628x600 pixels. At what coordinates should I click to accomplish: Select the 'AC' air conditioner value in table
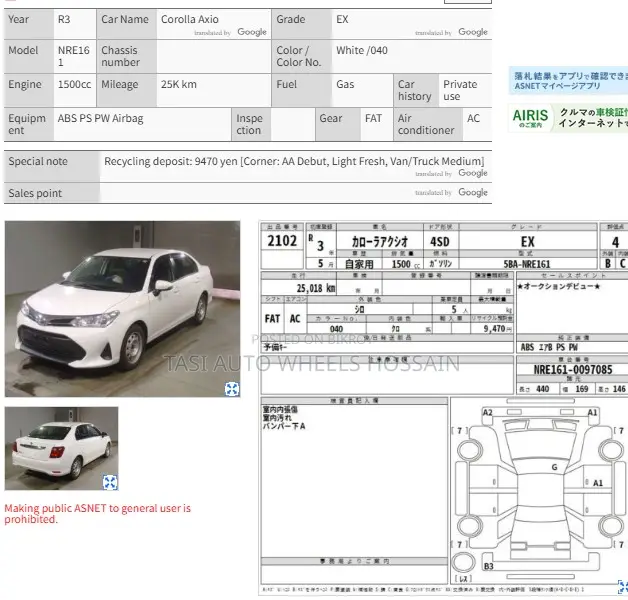coord(473,118)
